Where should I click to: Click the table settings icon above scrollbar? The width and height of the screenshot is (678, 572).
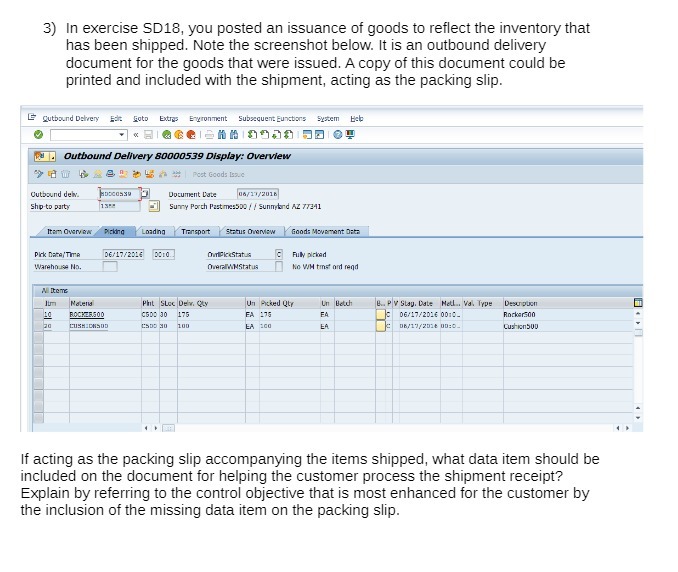point(637,303)
